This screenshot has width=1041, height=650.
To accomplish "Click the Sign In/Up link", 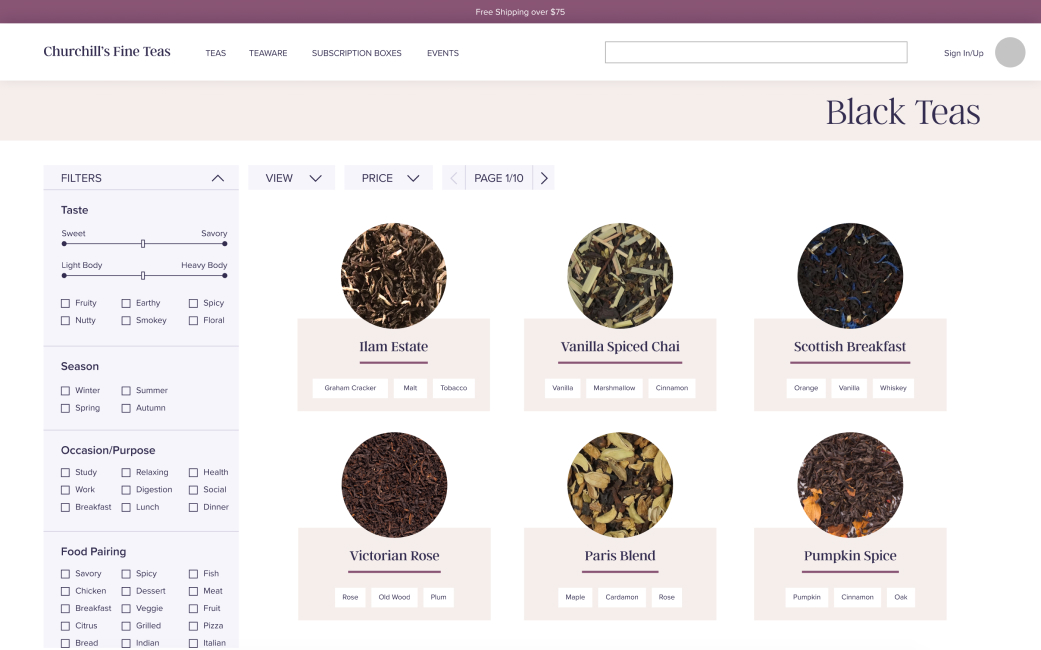I will 963,53.
